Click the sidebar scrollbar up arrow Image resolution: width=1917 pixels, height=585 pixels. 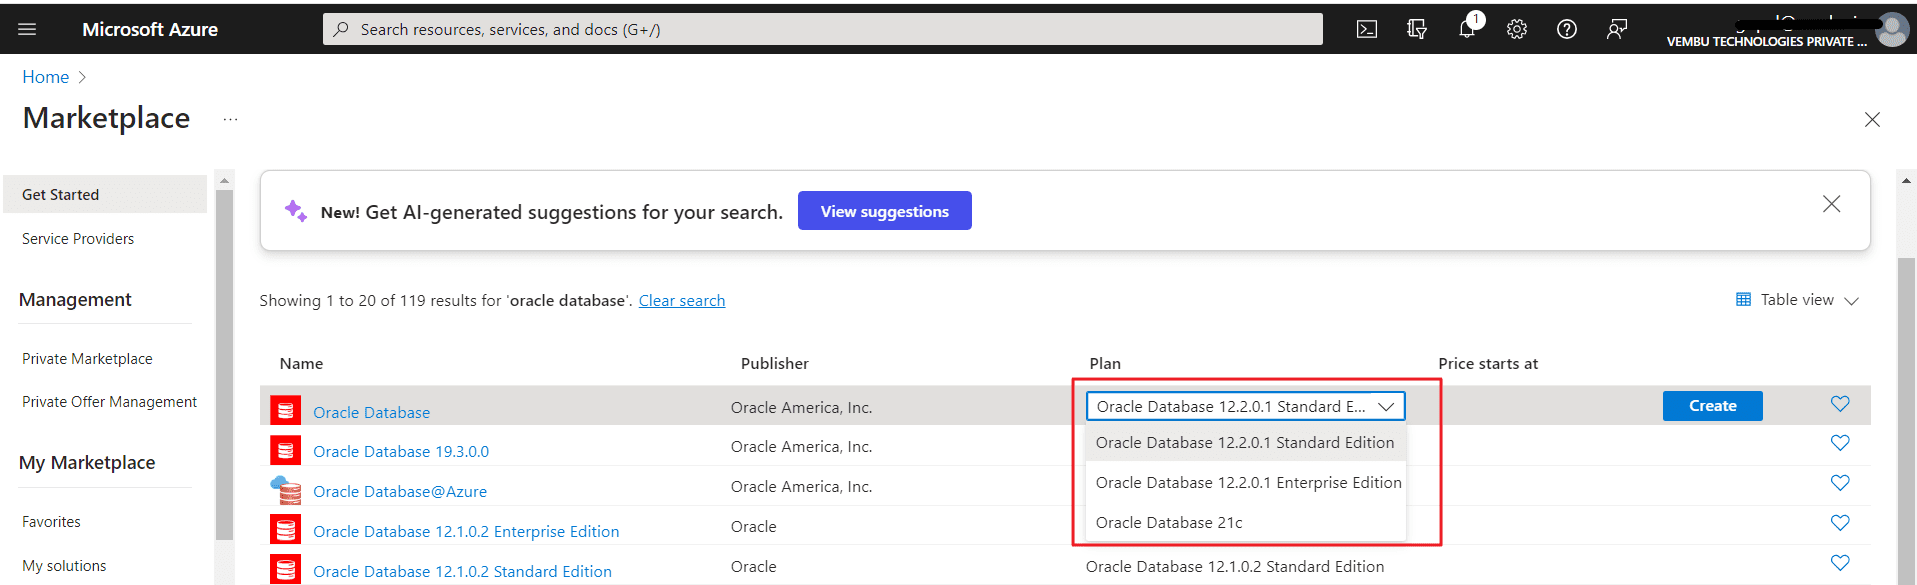point(224,181)
